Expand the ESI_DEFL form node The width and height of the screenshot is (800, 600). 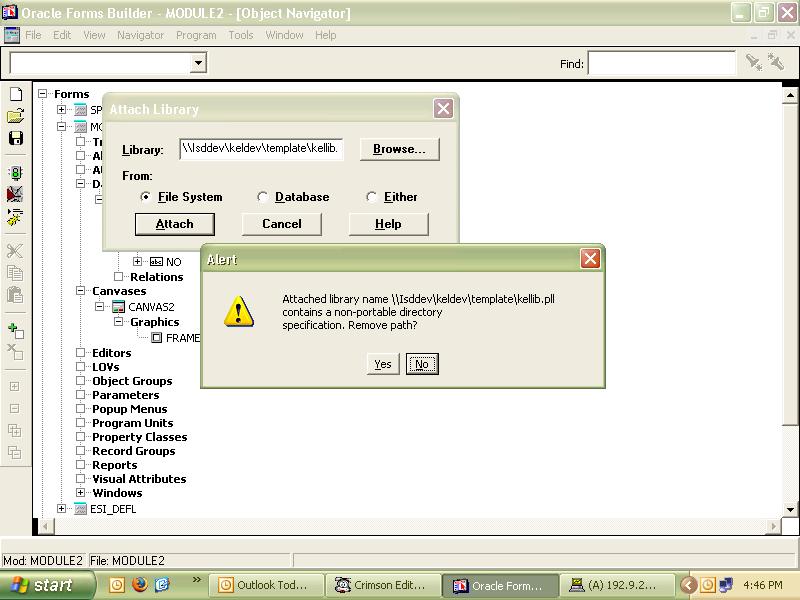[61, 509]
